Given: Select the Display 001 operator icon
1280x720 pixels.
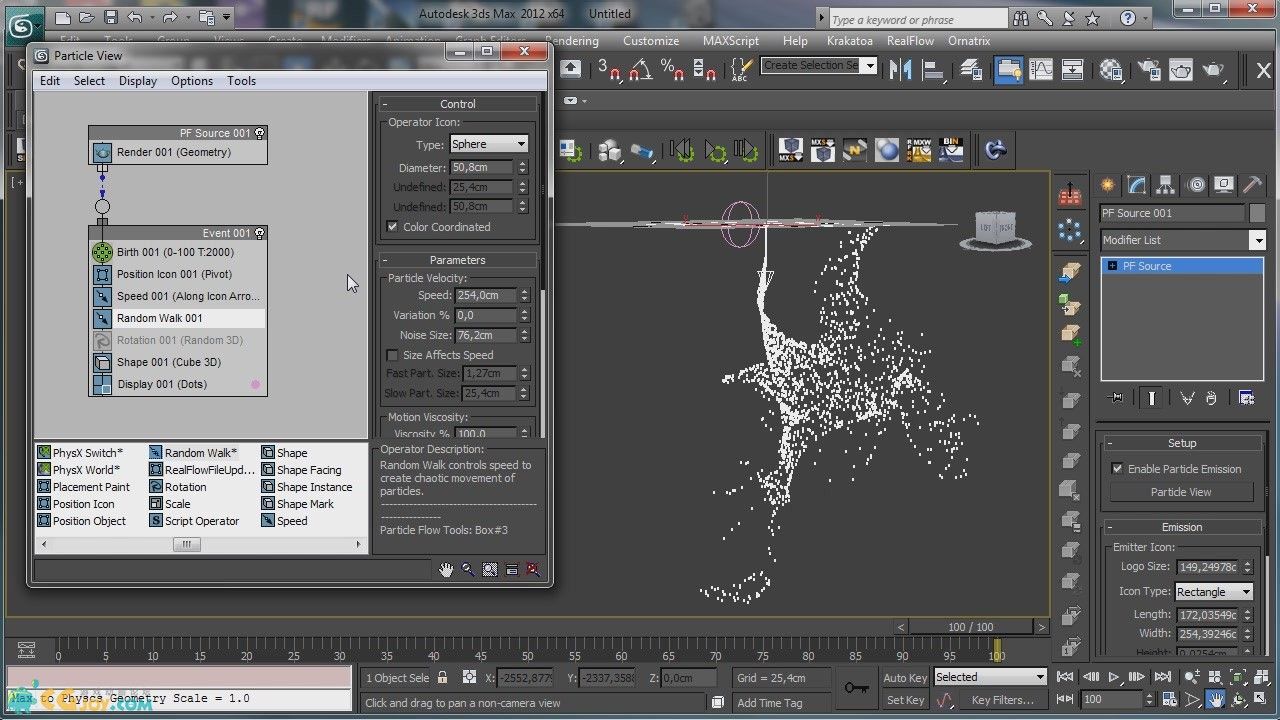Looking at the screenshot, I should coord(102,384).
